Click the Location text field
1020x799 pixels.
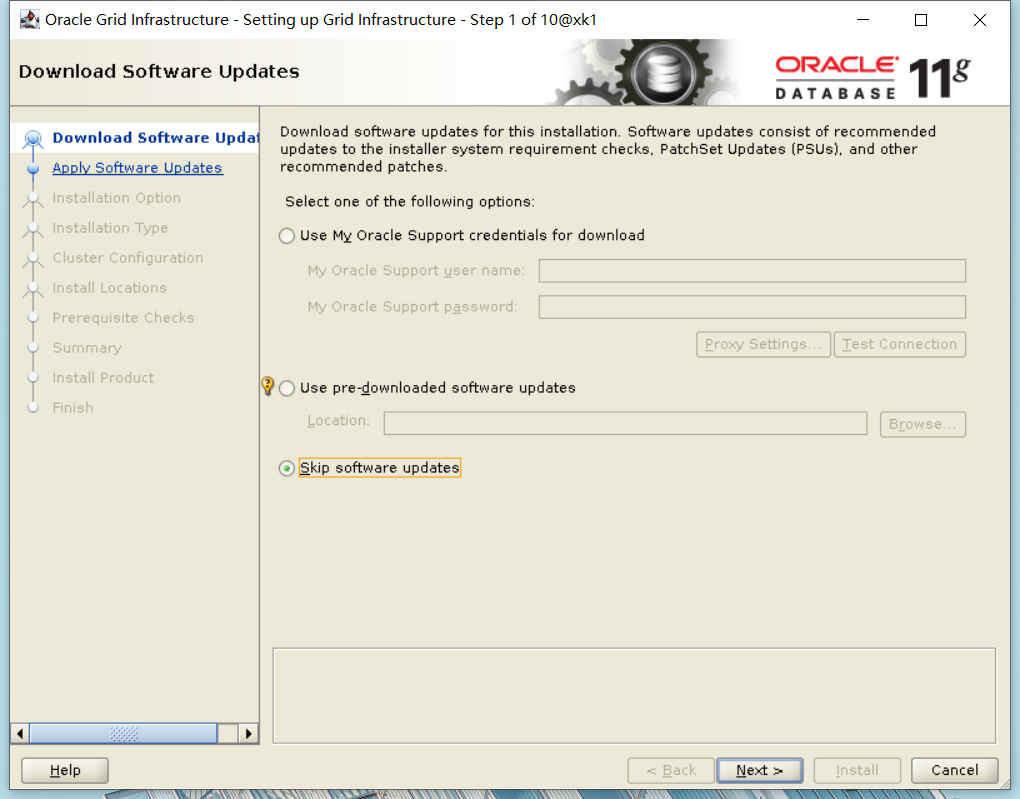625,423
